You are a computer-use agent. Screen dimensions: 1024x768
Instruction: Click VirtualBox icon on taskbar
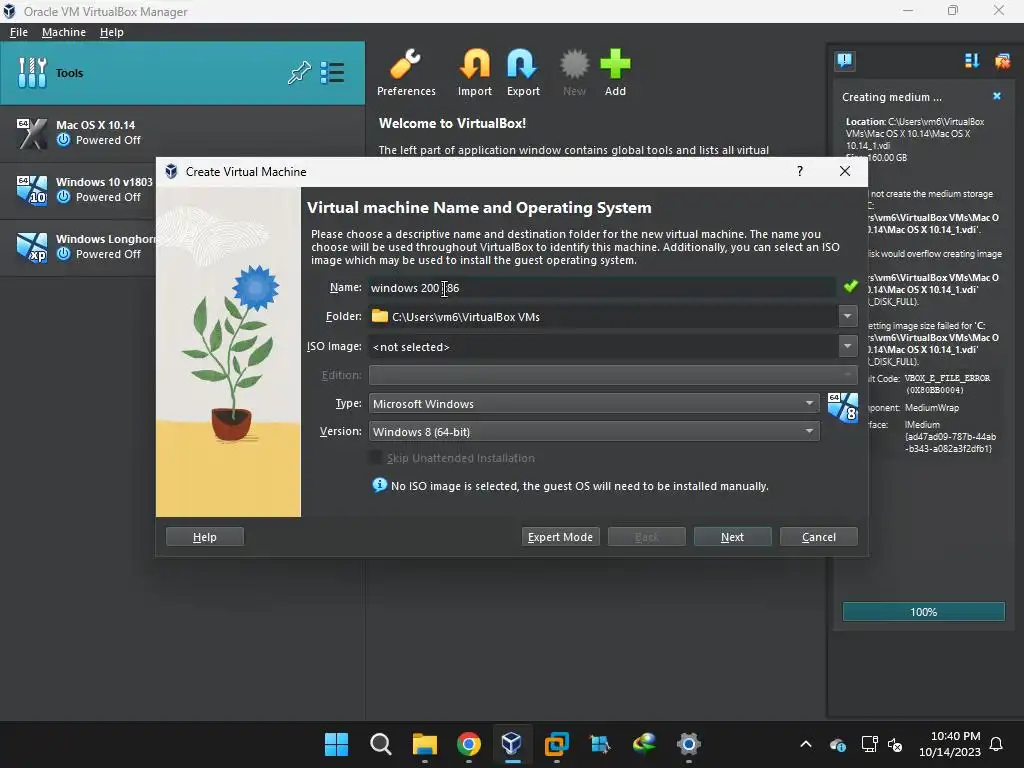[513, 744]
